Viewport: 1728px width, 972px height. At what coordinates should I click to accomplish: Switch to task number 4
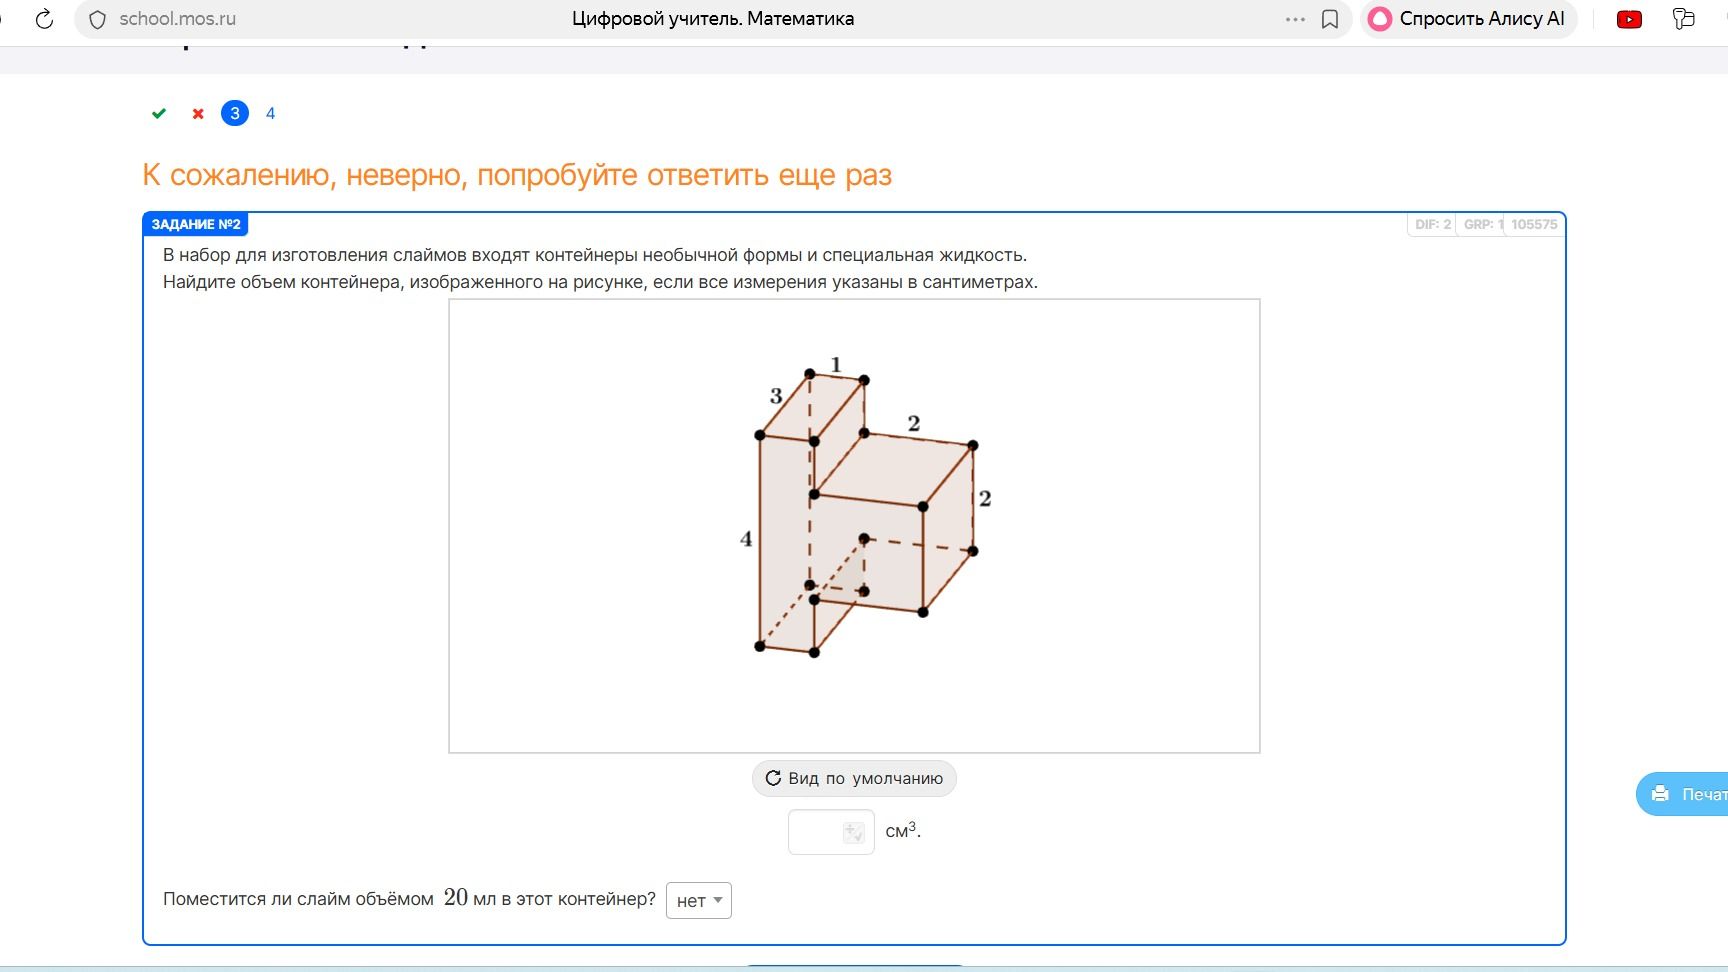pyautogui.click(x=270, y=113)
